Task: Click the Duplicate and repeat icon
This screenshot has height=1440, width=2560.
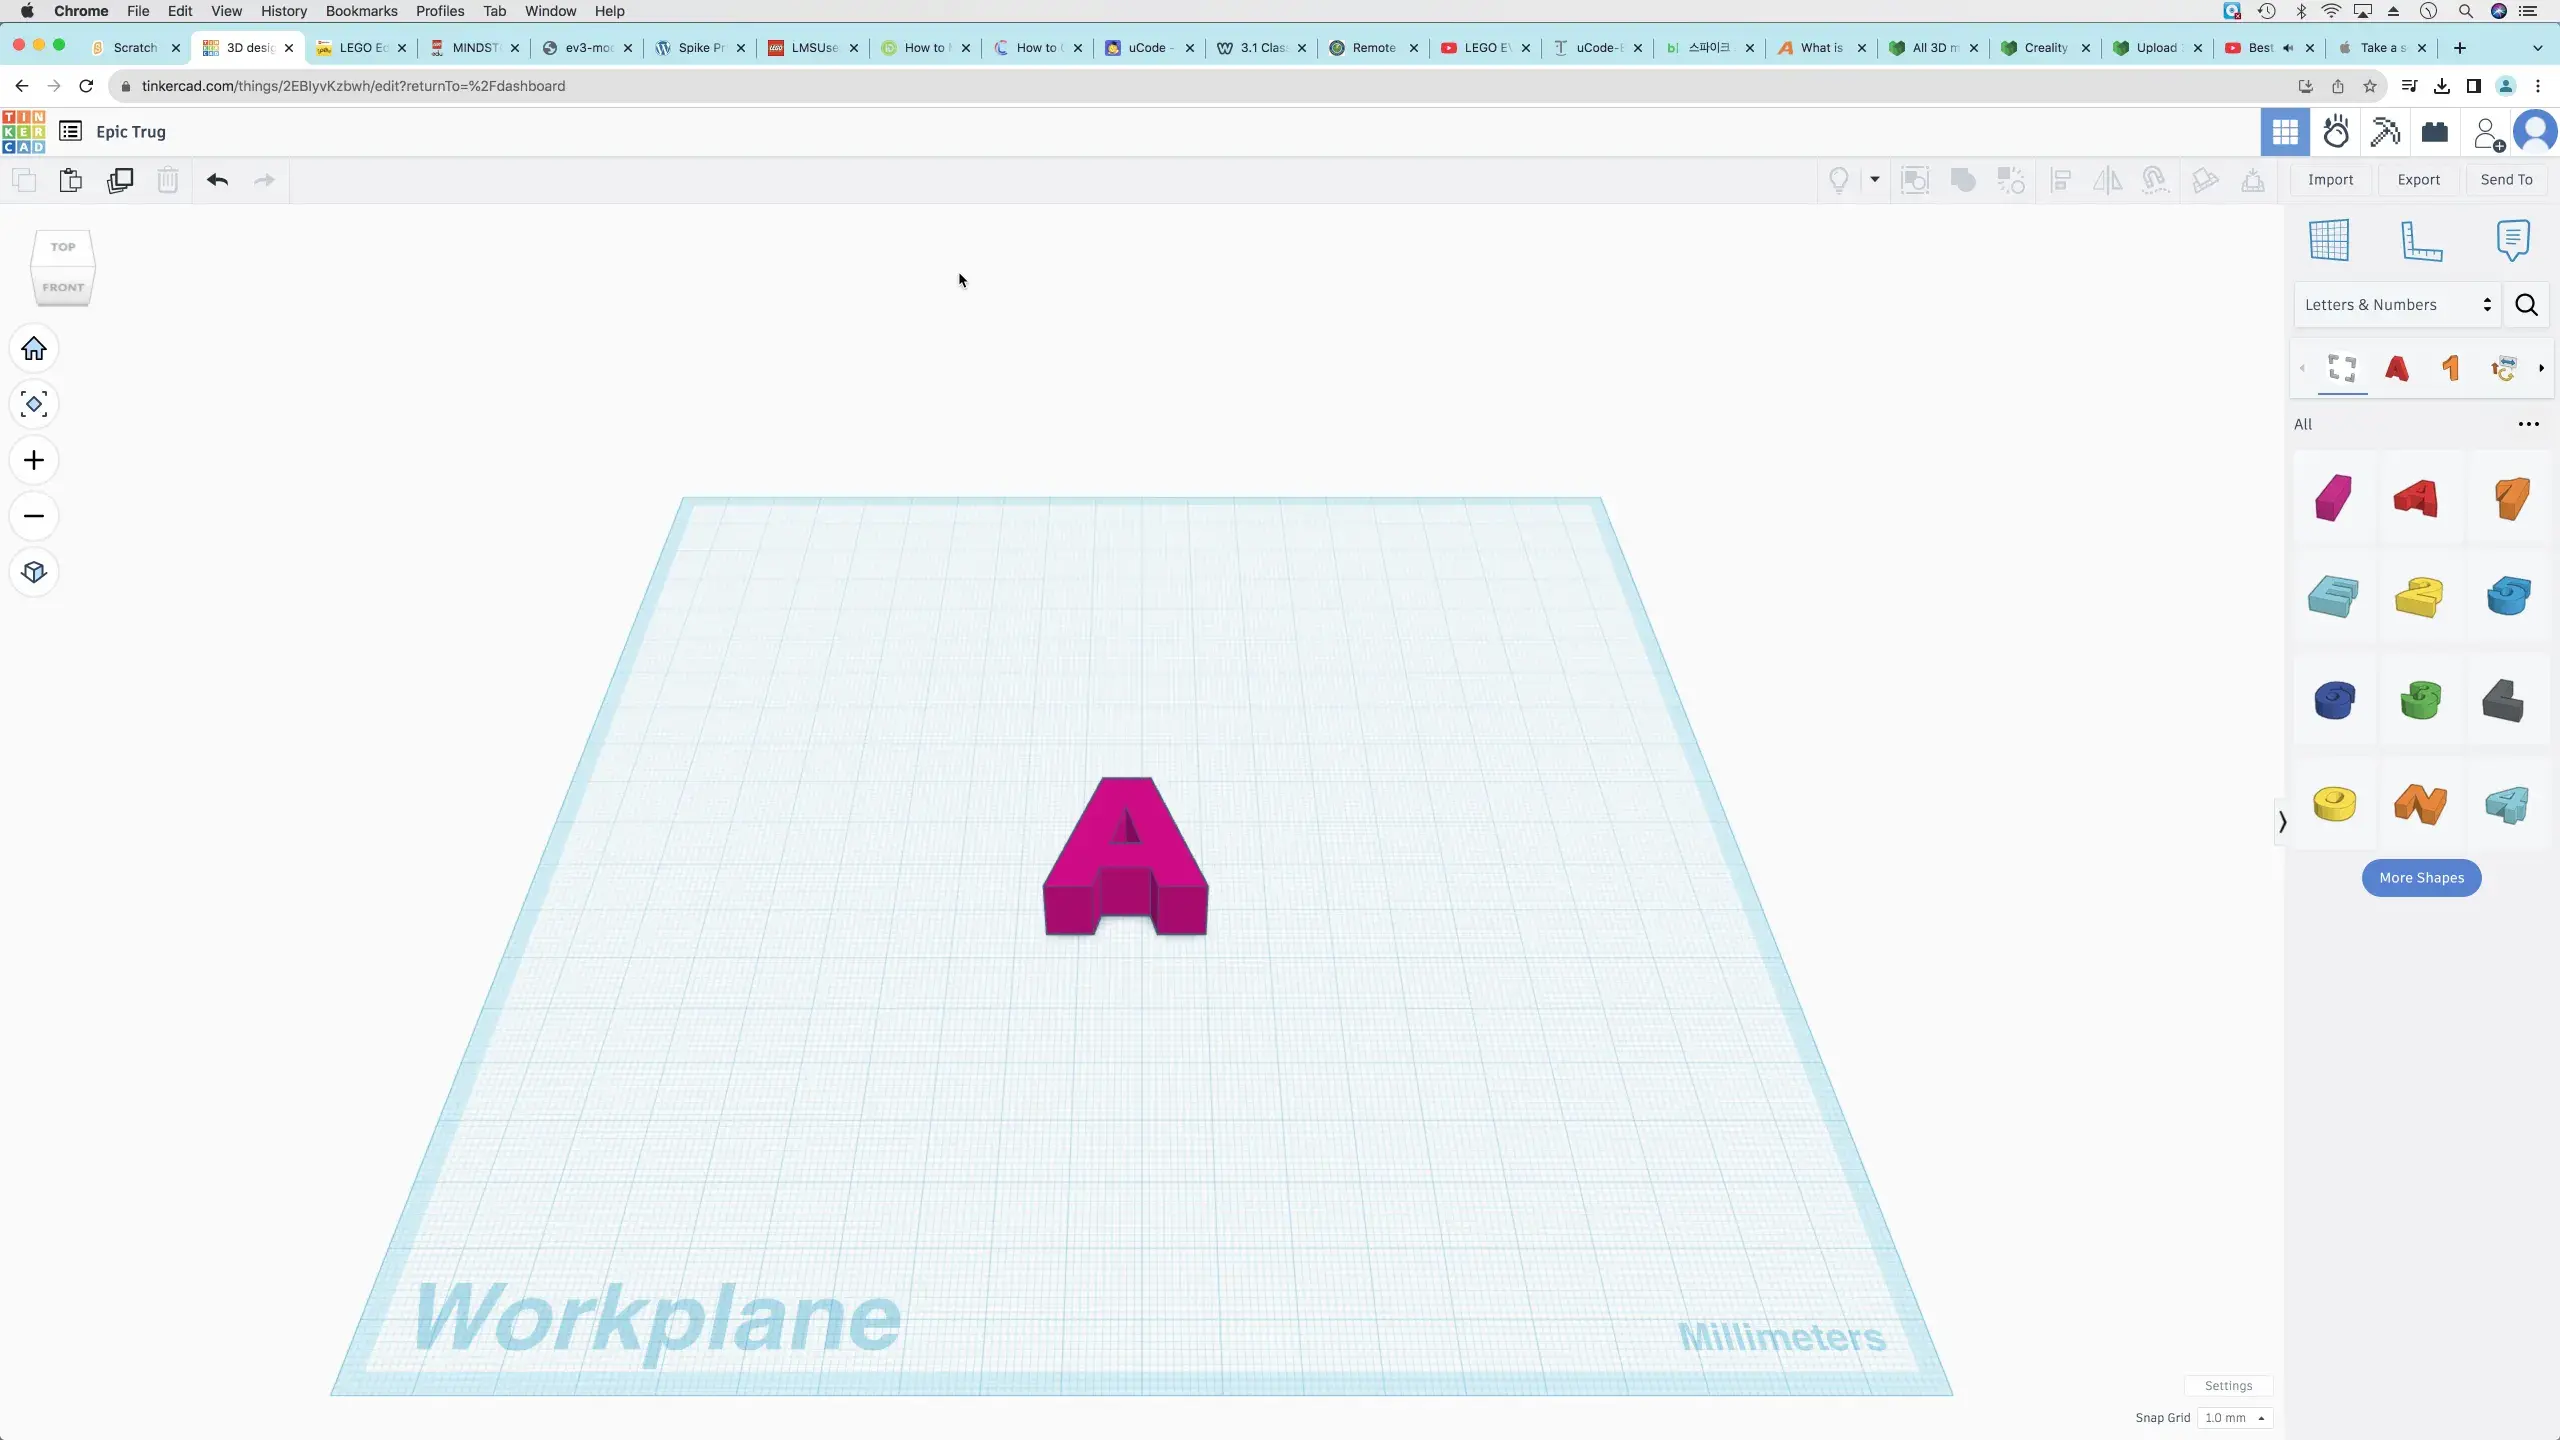Action: 120,180
